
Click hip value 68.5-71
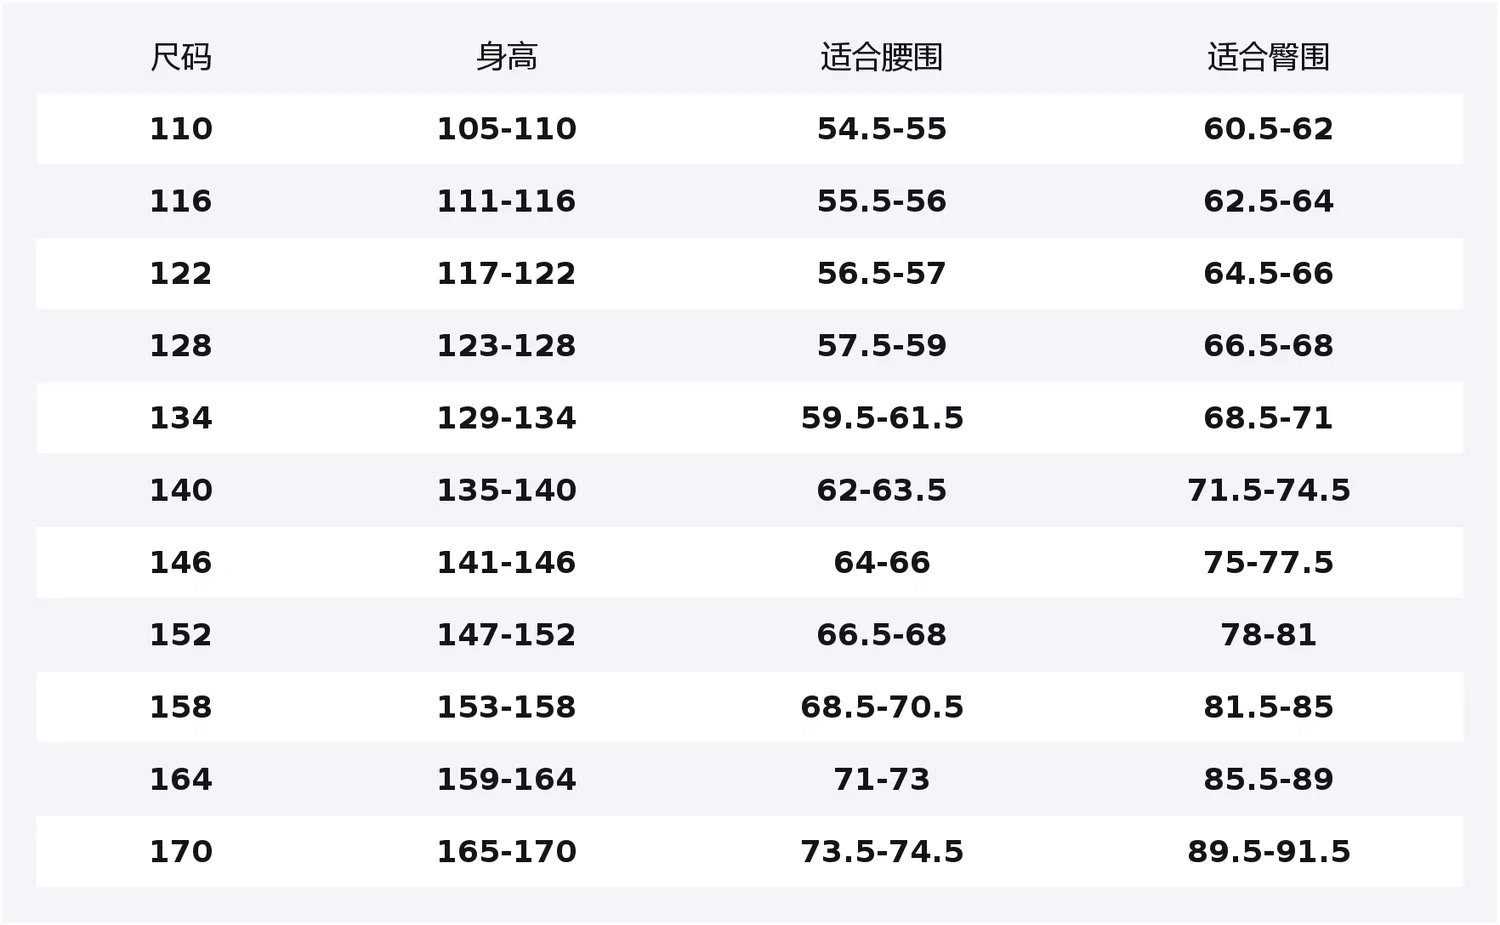[1268, 418]
